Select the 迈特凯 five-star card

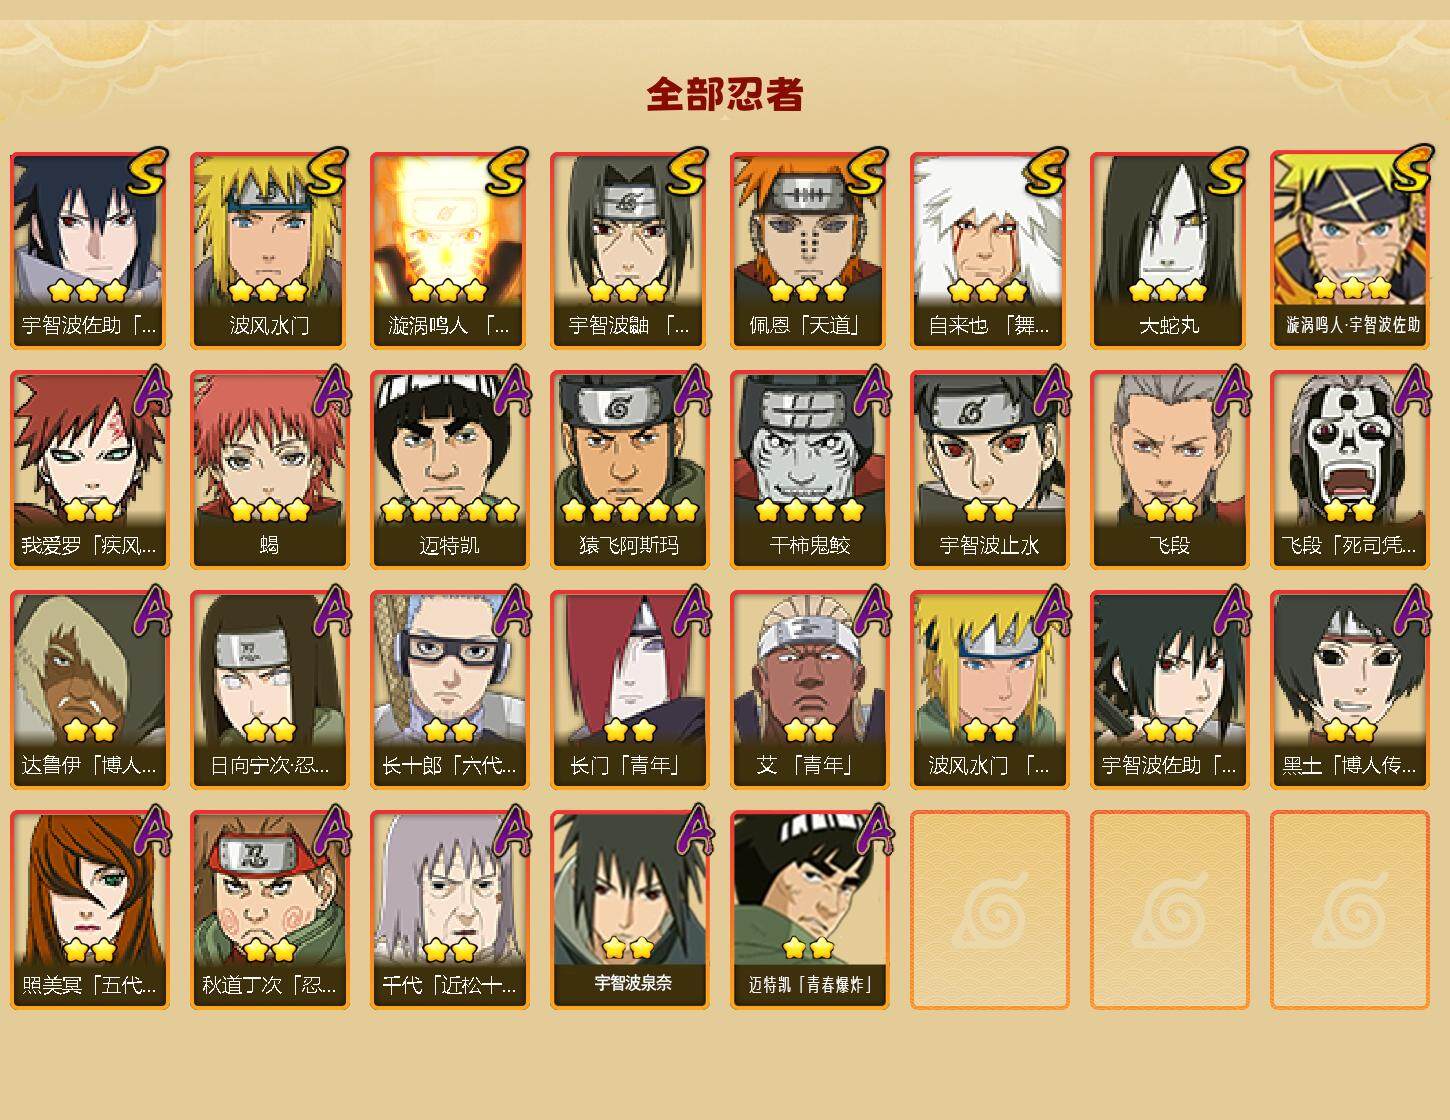[x=450, y=470]
